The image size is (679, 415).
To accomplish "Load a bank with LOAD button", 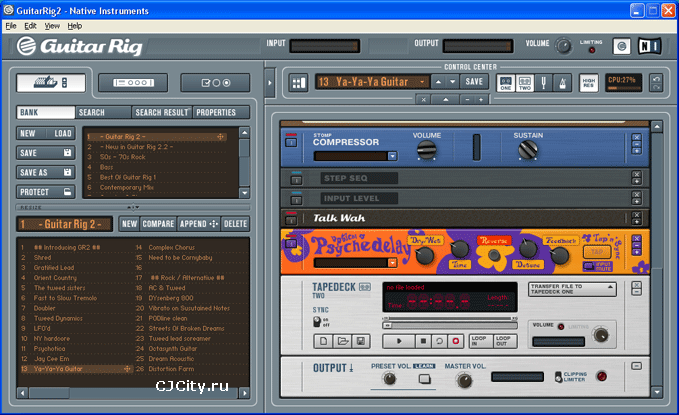I will click(61, 133).
